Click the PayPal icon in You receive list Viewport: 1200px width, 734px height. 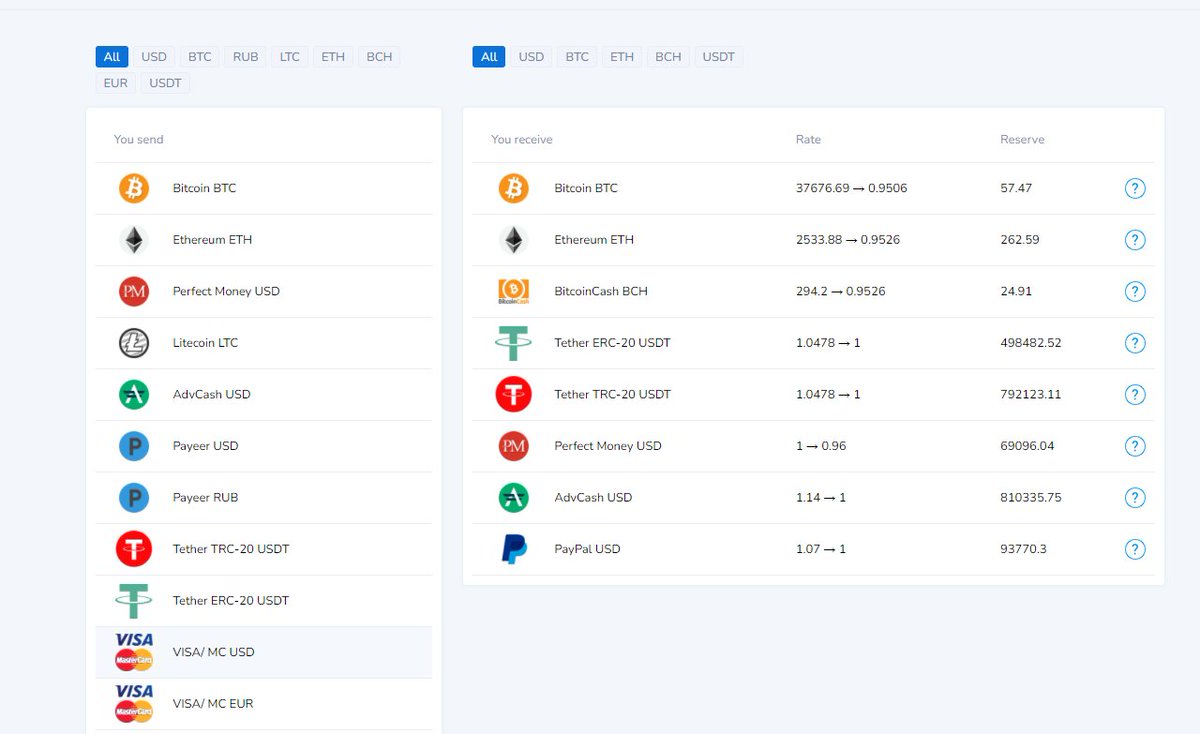point(514,549)
